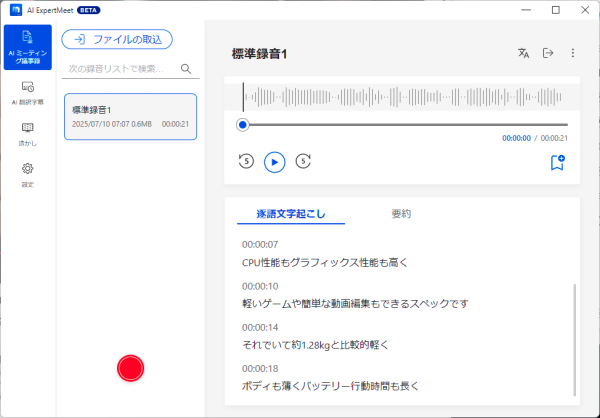Screen dimensions: 600x418
Task: Select the 標準録音1 recording in list
Action: pyautogui.click(x=130, y=116)
